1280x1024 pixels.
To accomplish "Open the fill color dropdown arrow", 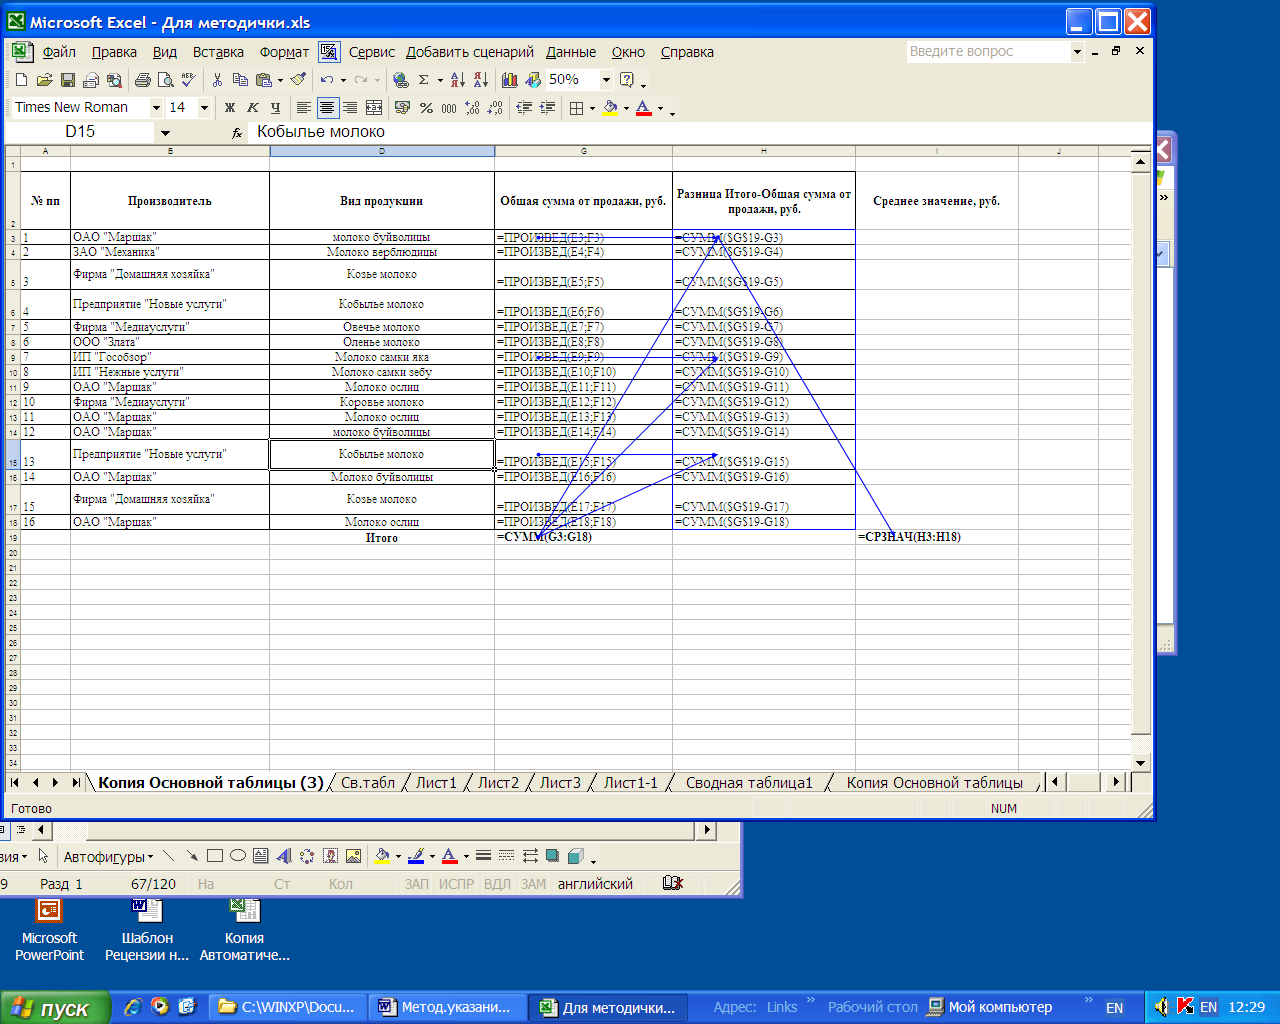I will coord(626,108).
